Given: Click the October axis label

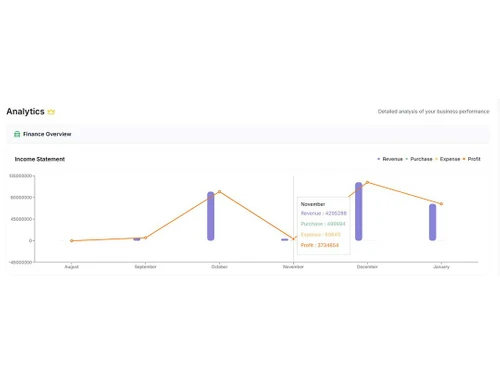Looking at the screenshot, I should click(219, 267).
